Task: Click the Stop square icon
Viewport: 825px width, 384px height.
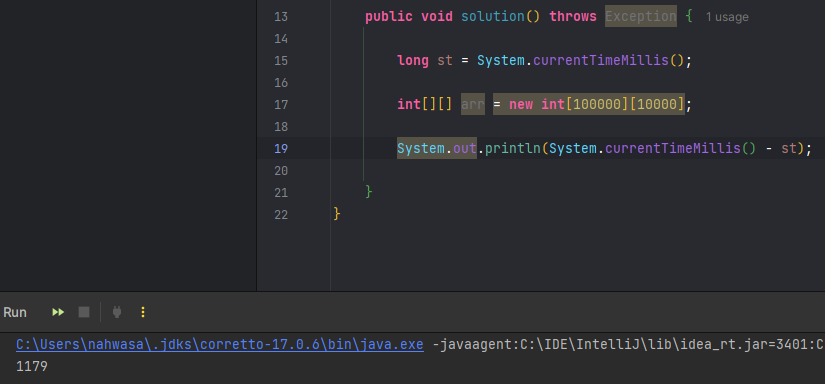Action: pyautogui.click(x=84, y=312)
